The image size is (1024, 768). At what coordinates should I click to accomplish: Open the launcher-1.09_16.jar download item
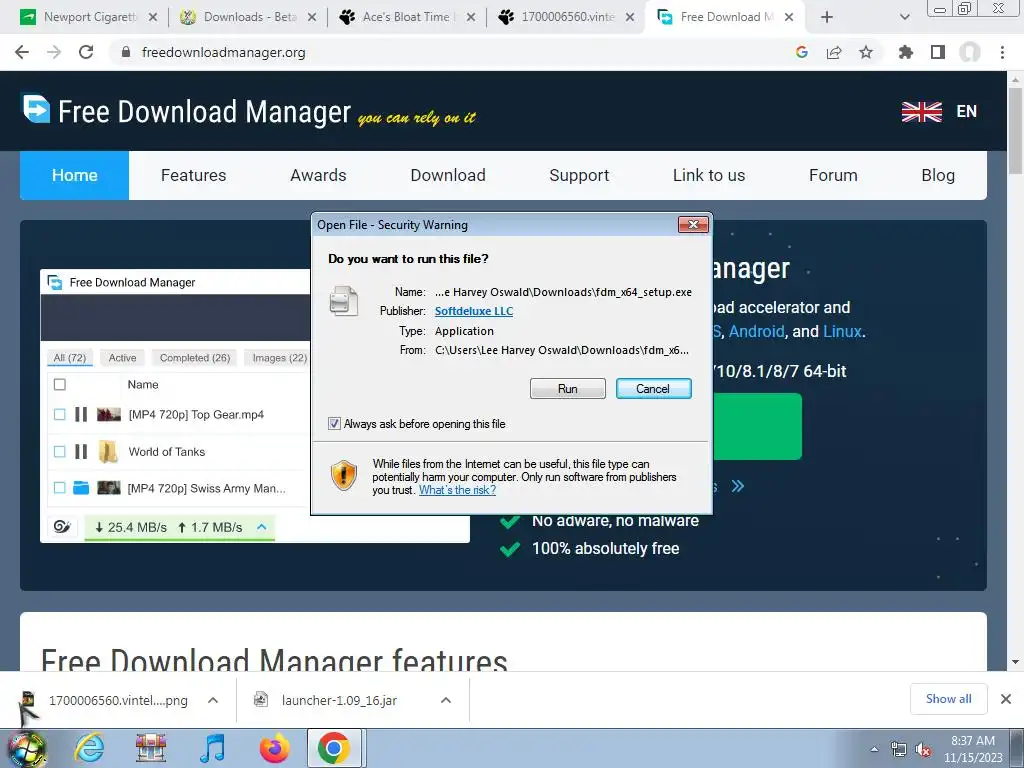coord(339,700)
